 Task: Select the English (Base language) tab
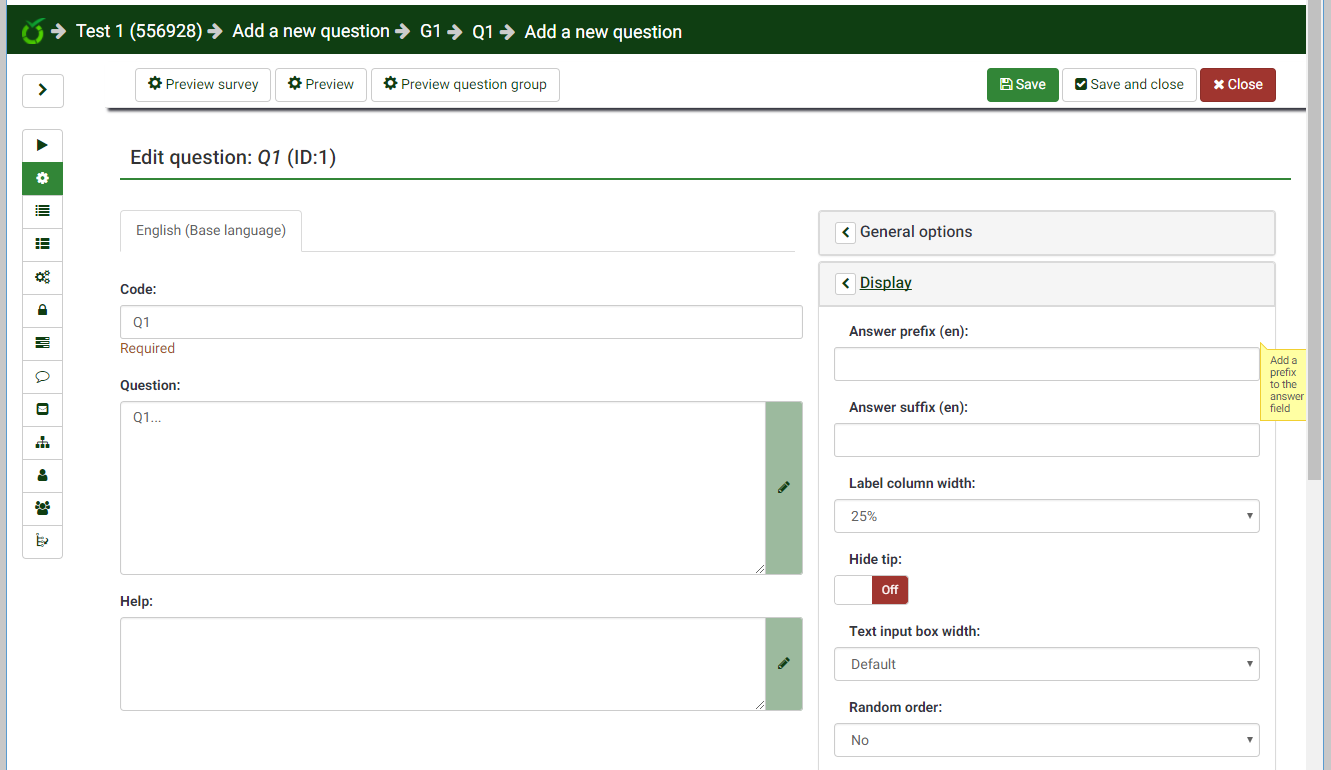(x=211, y=230)
